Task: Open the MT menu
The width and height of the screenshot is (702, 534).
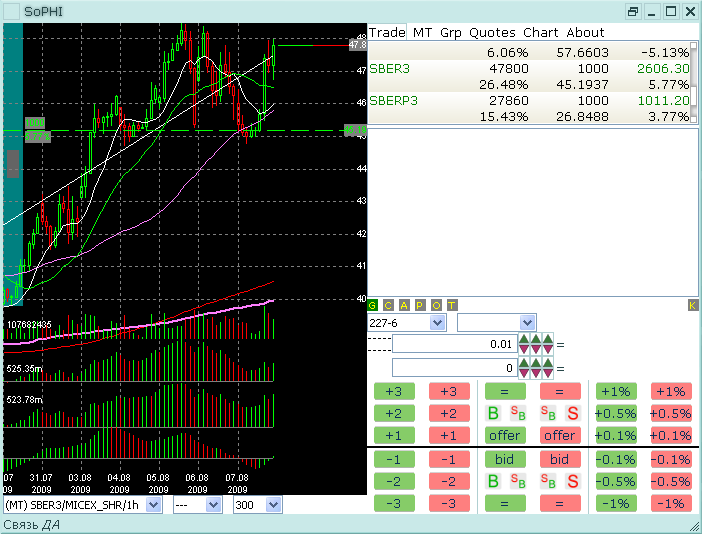Action: click(423, 32)
